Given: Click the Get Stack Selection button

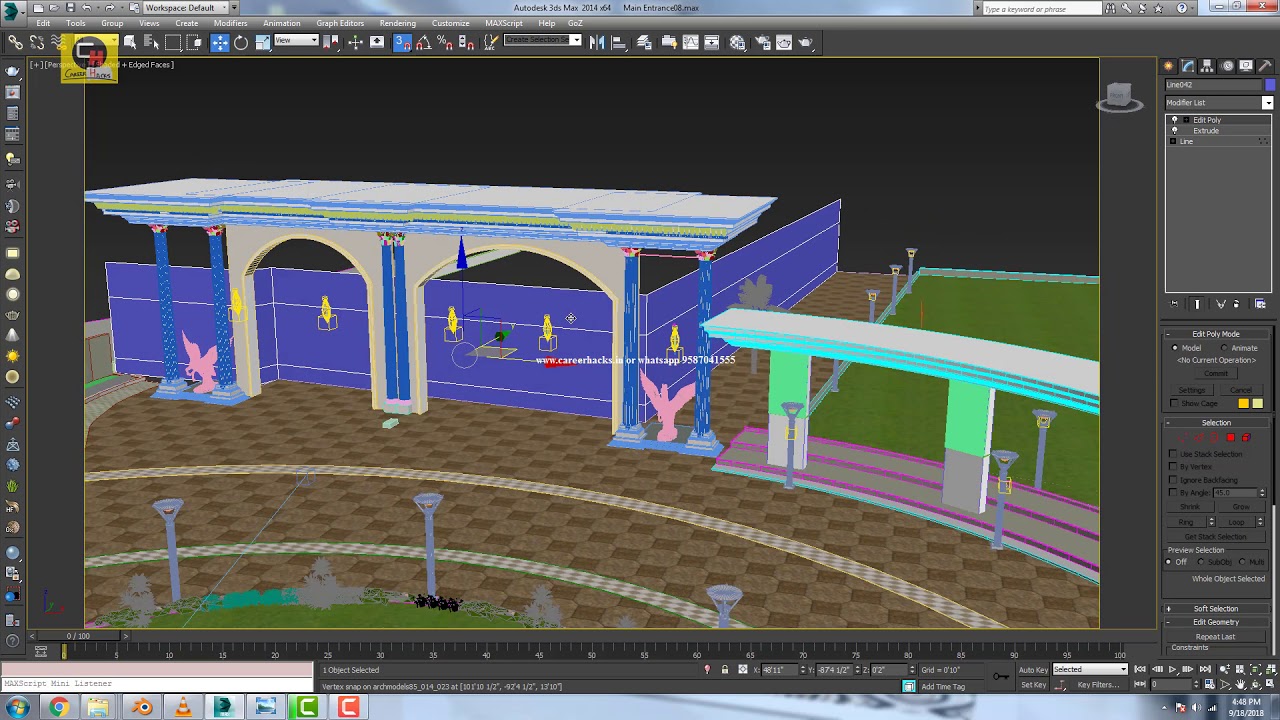Looking at the screenshot, I should coord(1215,537).
